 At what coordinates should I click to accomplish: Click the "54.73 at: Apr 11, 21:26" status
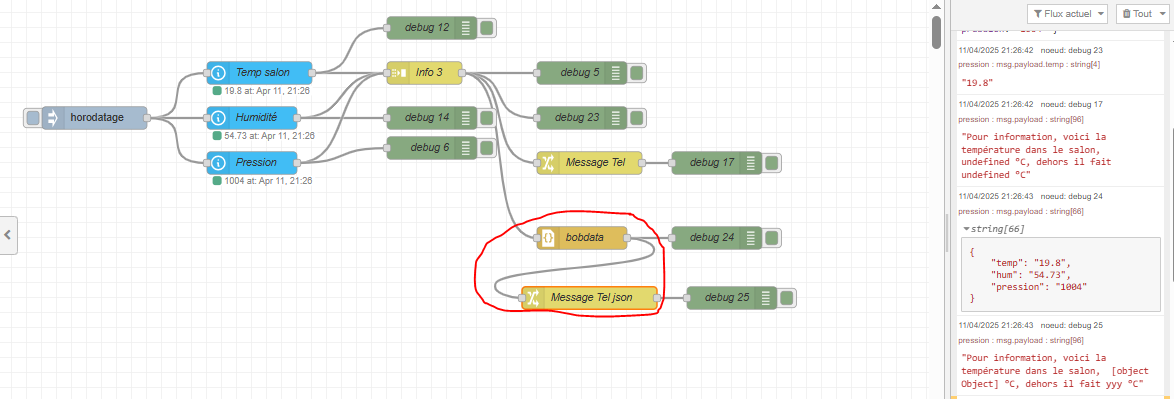[x=270, y=136]
